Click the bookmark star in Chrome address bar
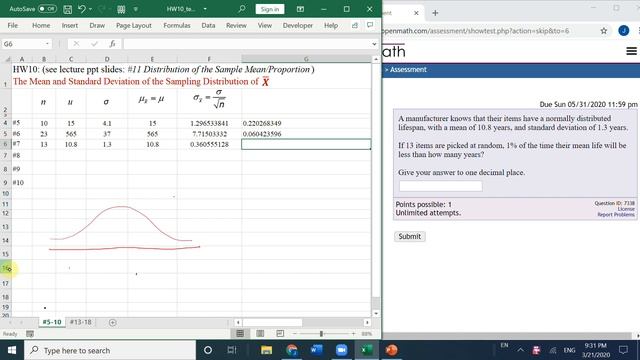 tap(604, 31)
